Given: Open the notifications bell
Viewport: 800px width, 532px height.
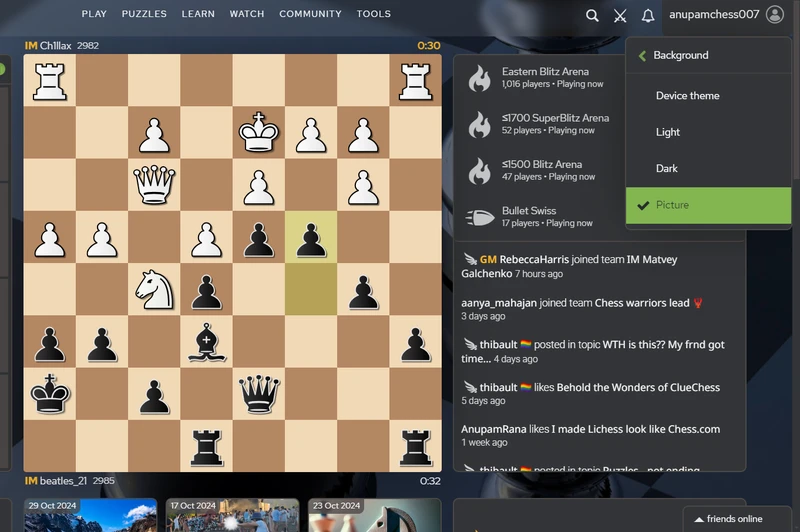Looking at the screenshot, I should click(648, 15).
